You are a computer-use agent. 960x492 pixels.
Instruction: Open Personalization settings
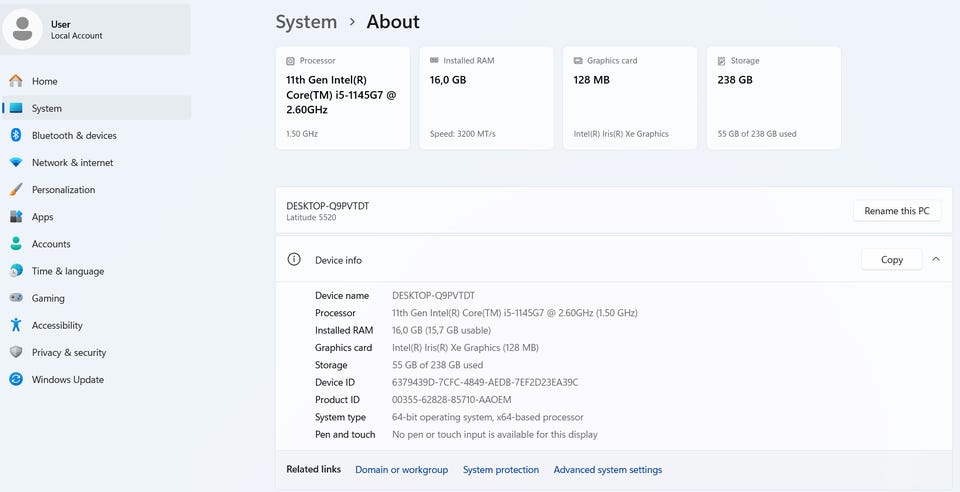(97, 190)
